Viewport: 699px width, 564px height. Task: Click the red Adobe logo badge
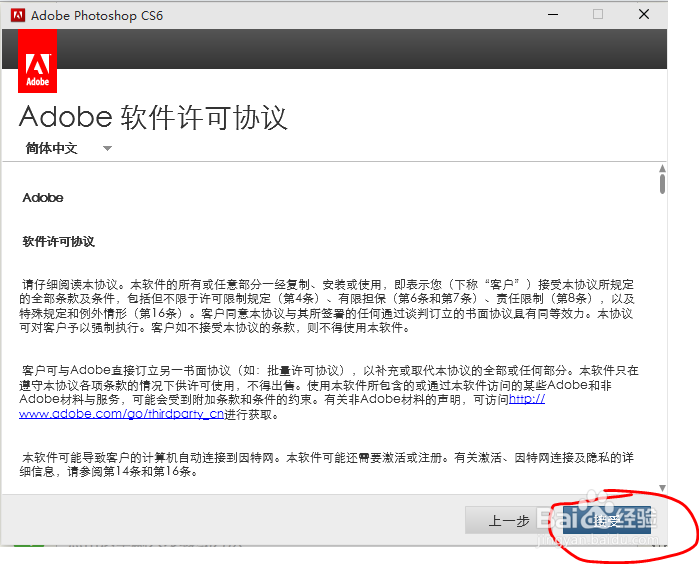(x=37, y=61)
